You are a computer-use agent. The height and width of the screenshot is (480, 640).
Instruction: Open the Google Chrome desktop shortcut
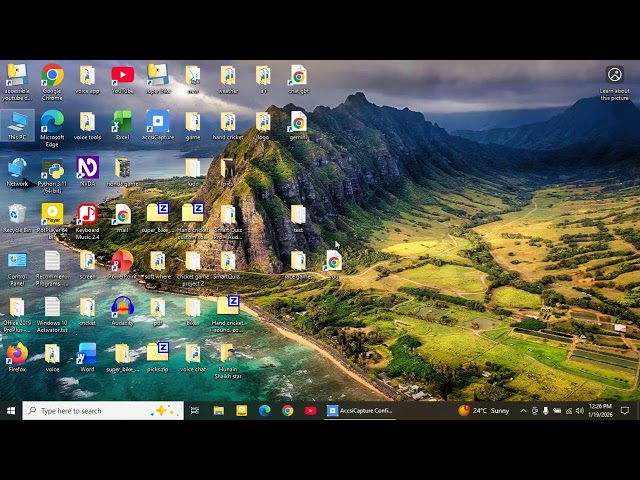[52, 81]
